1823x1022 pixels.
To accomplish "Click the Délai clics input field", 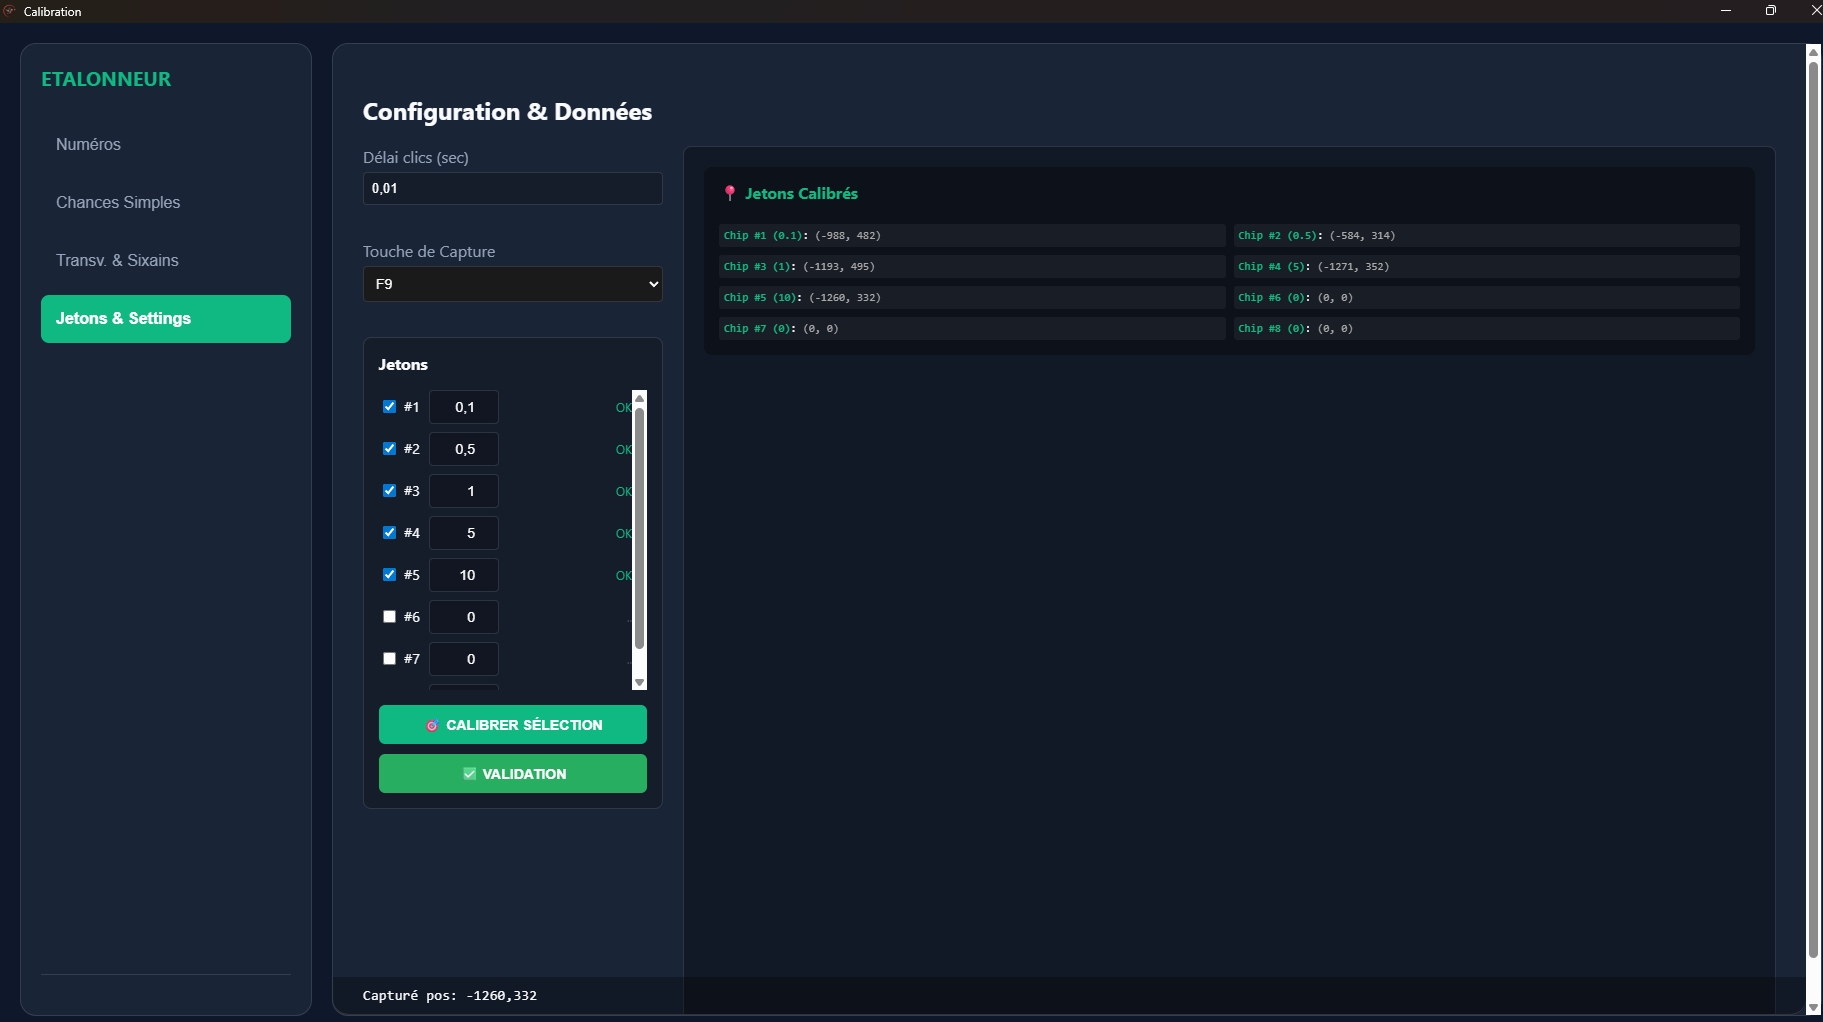I will (x=512, y=188).
